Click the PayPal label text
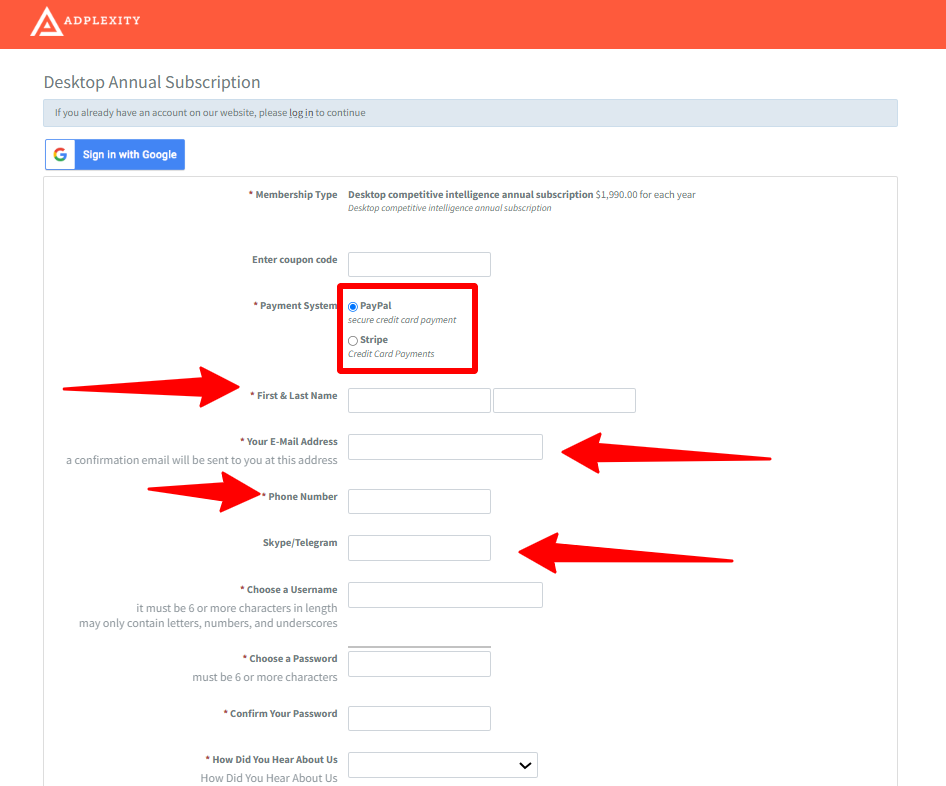The height and width of the screenshot is (786, 946). [375, 306]
